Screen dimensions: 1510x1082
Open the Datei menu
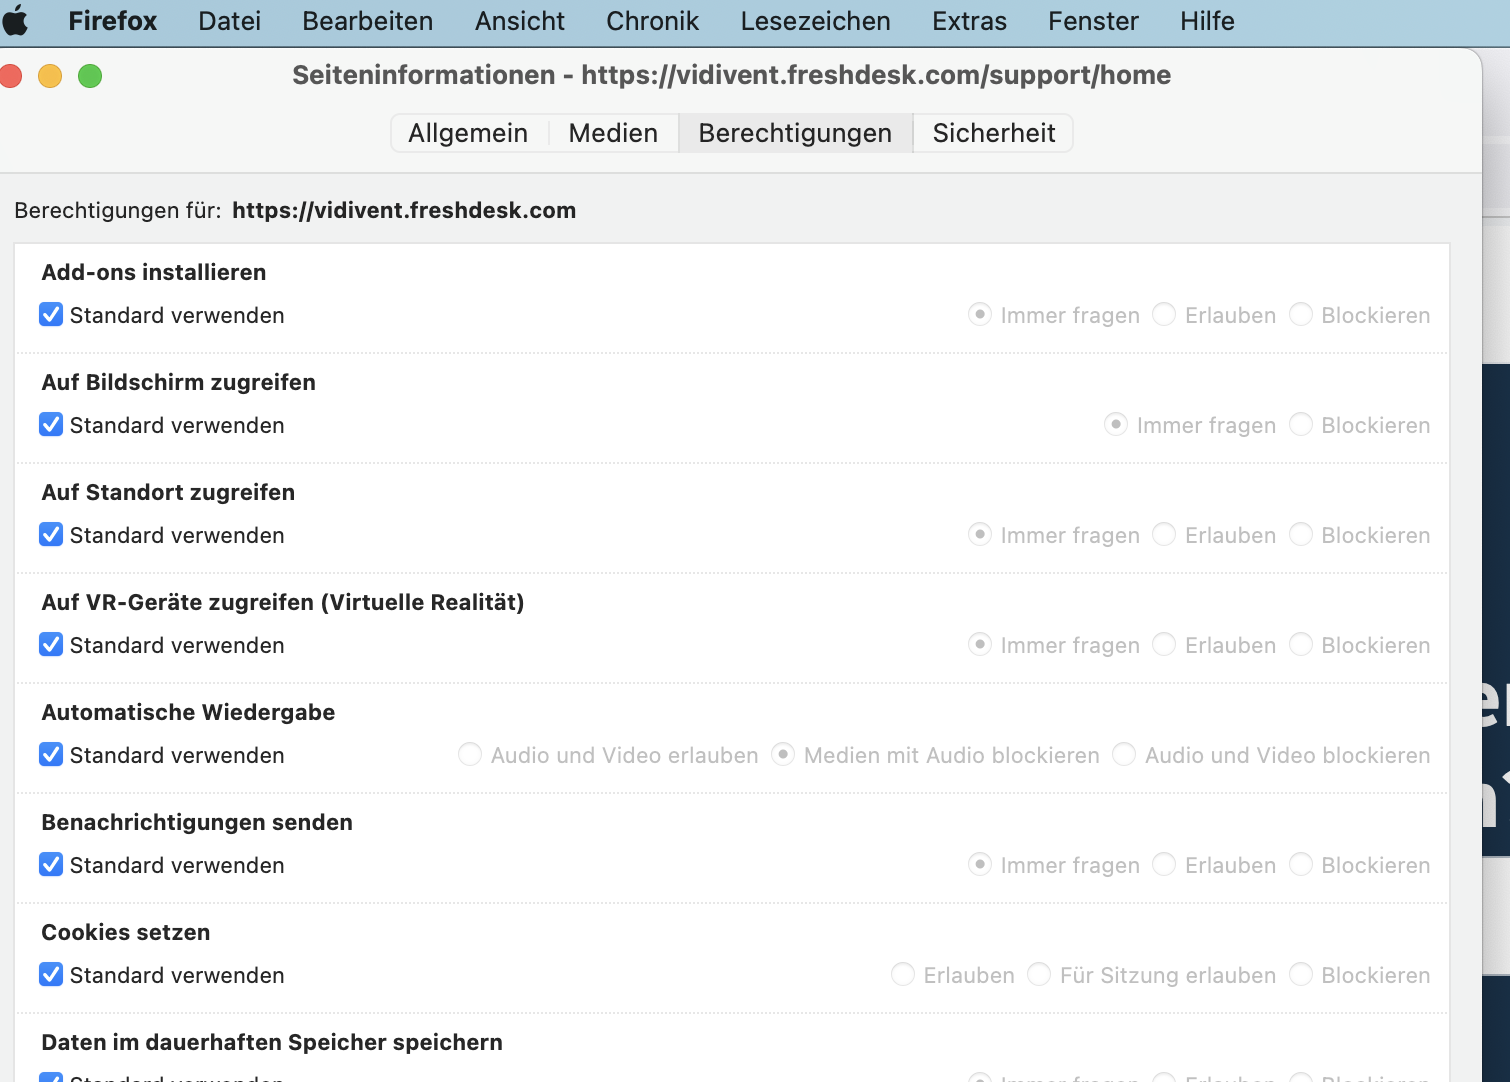click(x=229, y=21)
